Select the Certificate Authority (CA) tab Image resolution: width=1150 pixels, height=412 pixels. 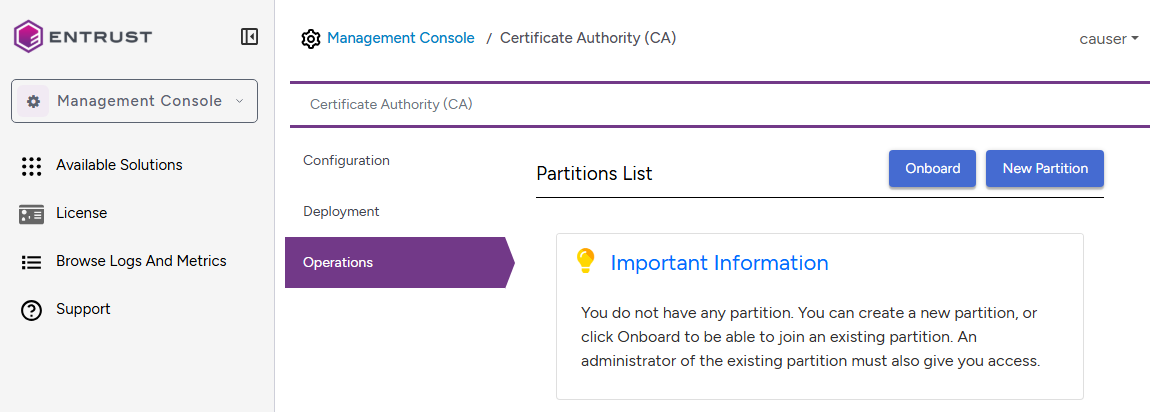pos(391,104)
